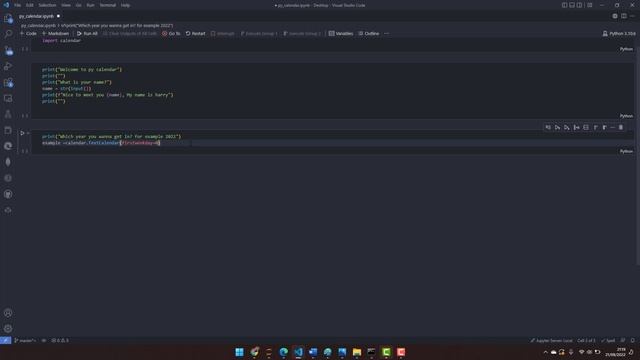Show notifications bell in status bar
The image size is (640, 360).
pos(632,340)
